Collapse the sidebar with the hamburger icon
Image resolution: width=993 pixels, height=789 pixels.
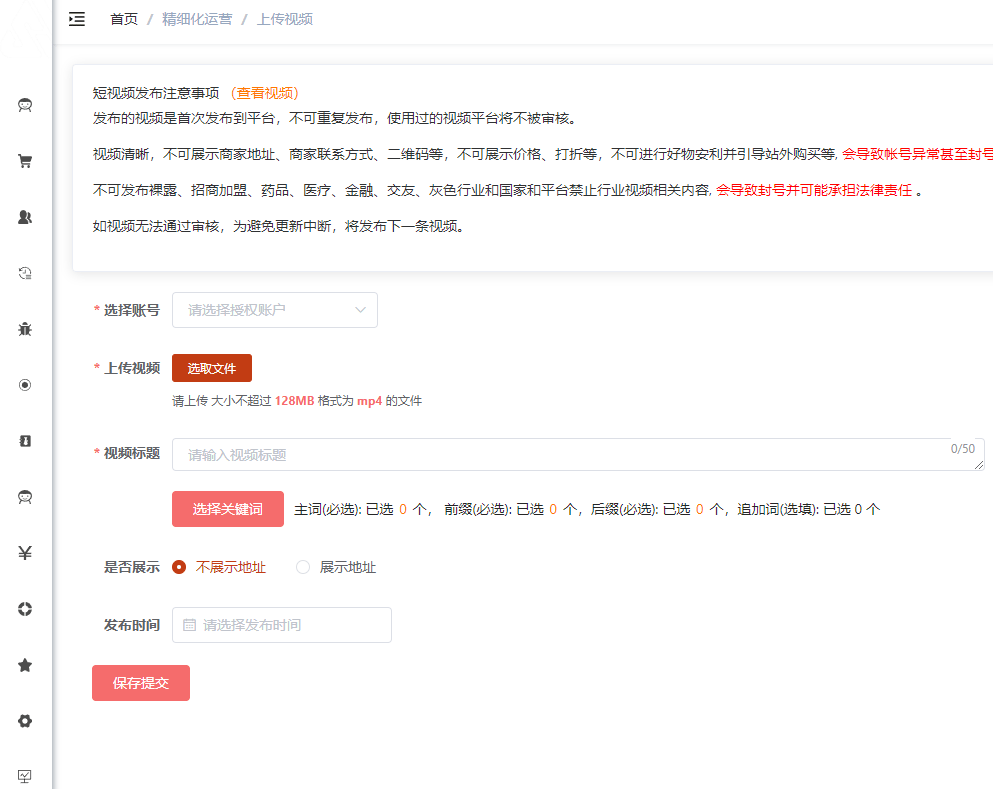click(x=77, y=19)
